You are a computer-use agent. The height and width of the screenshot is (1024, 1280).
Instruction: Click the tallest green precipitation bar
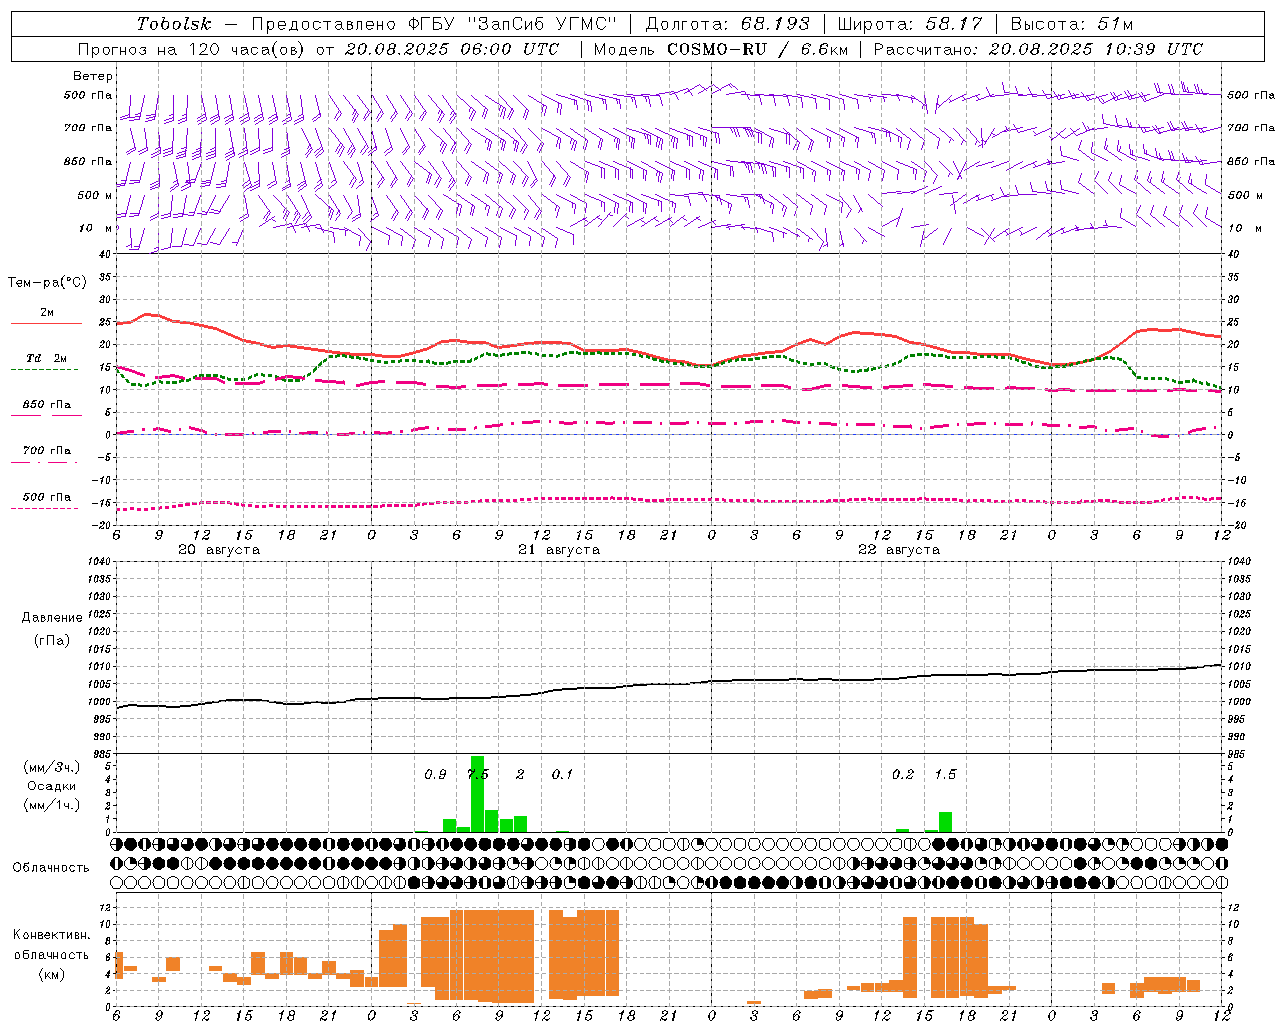pos(478,794)
